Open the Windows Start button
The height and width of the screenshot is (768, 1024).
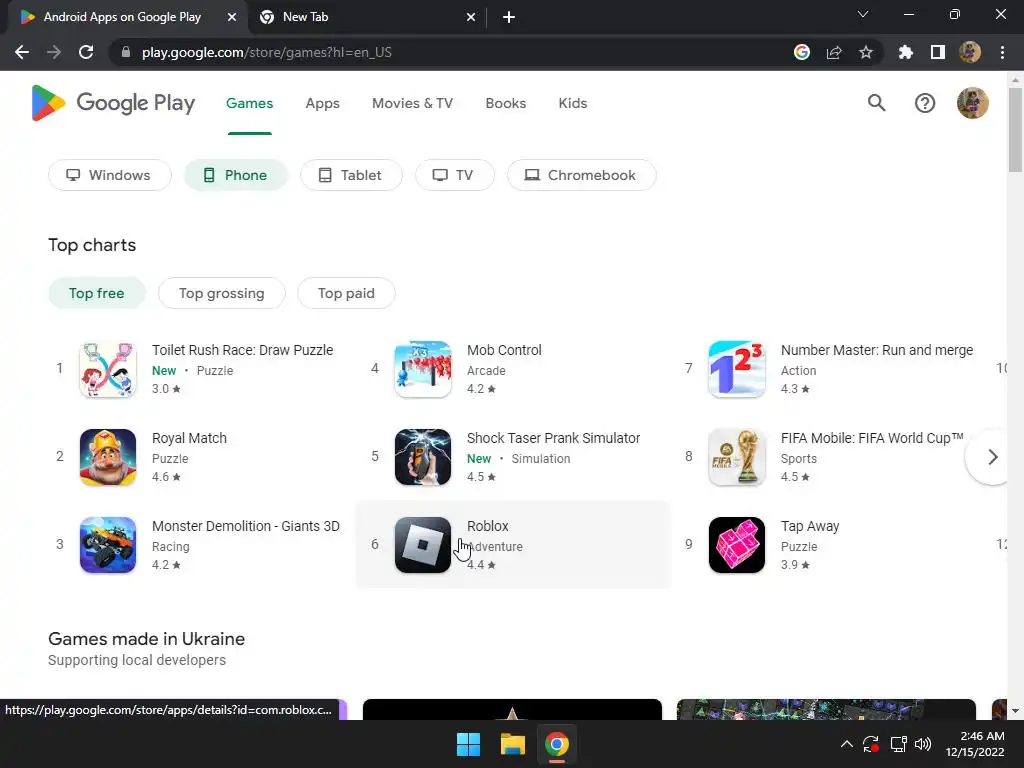click(468, 744)
